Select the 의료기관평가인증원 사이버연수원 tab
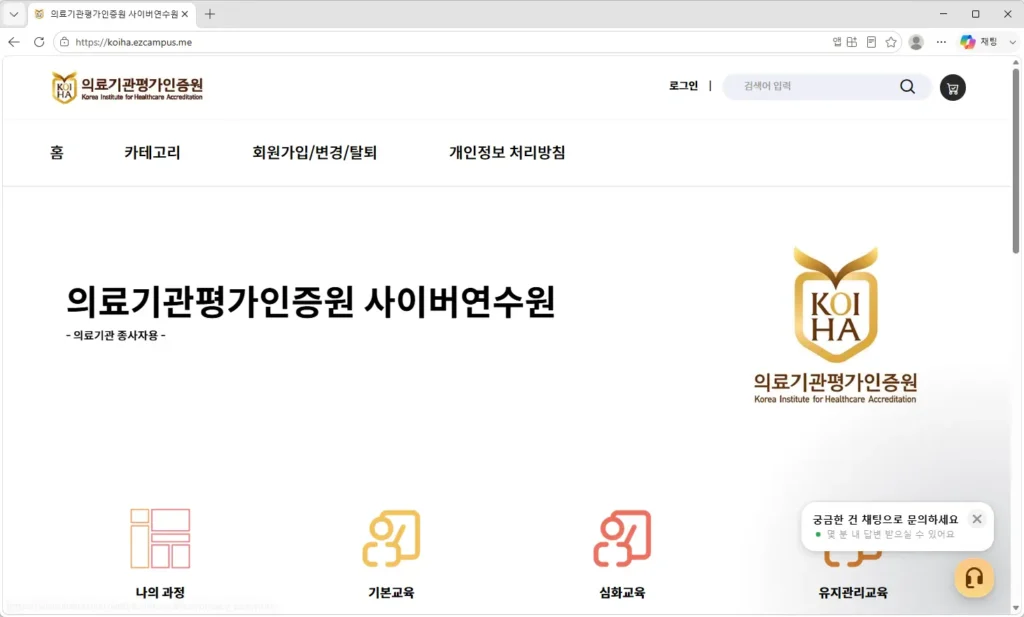Image resolution: width=1024 pixels, height=617 pixels. (111, 14)
